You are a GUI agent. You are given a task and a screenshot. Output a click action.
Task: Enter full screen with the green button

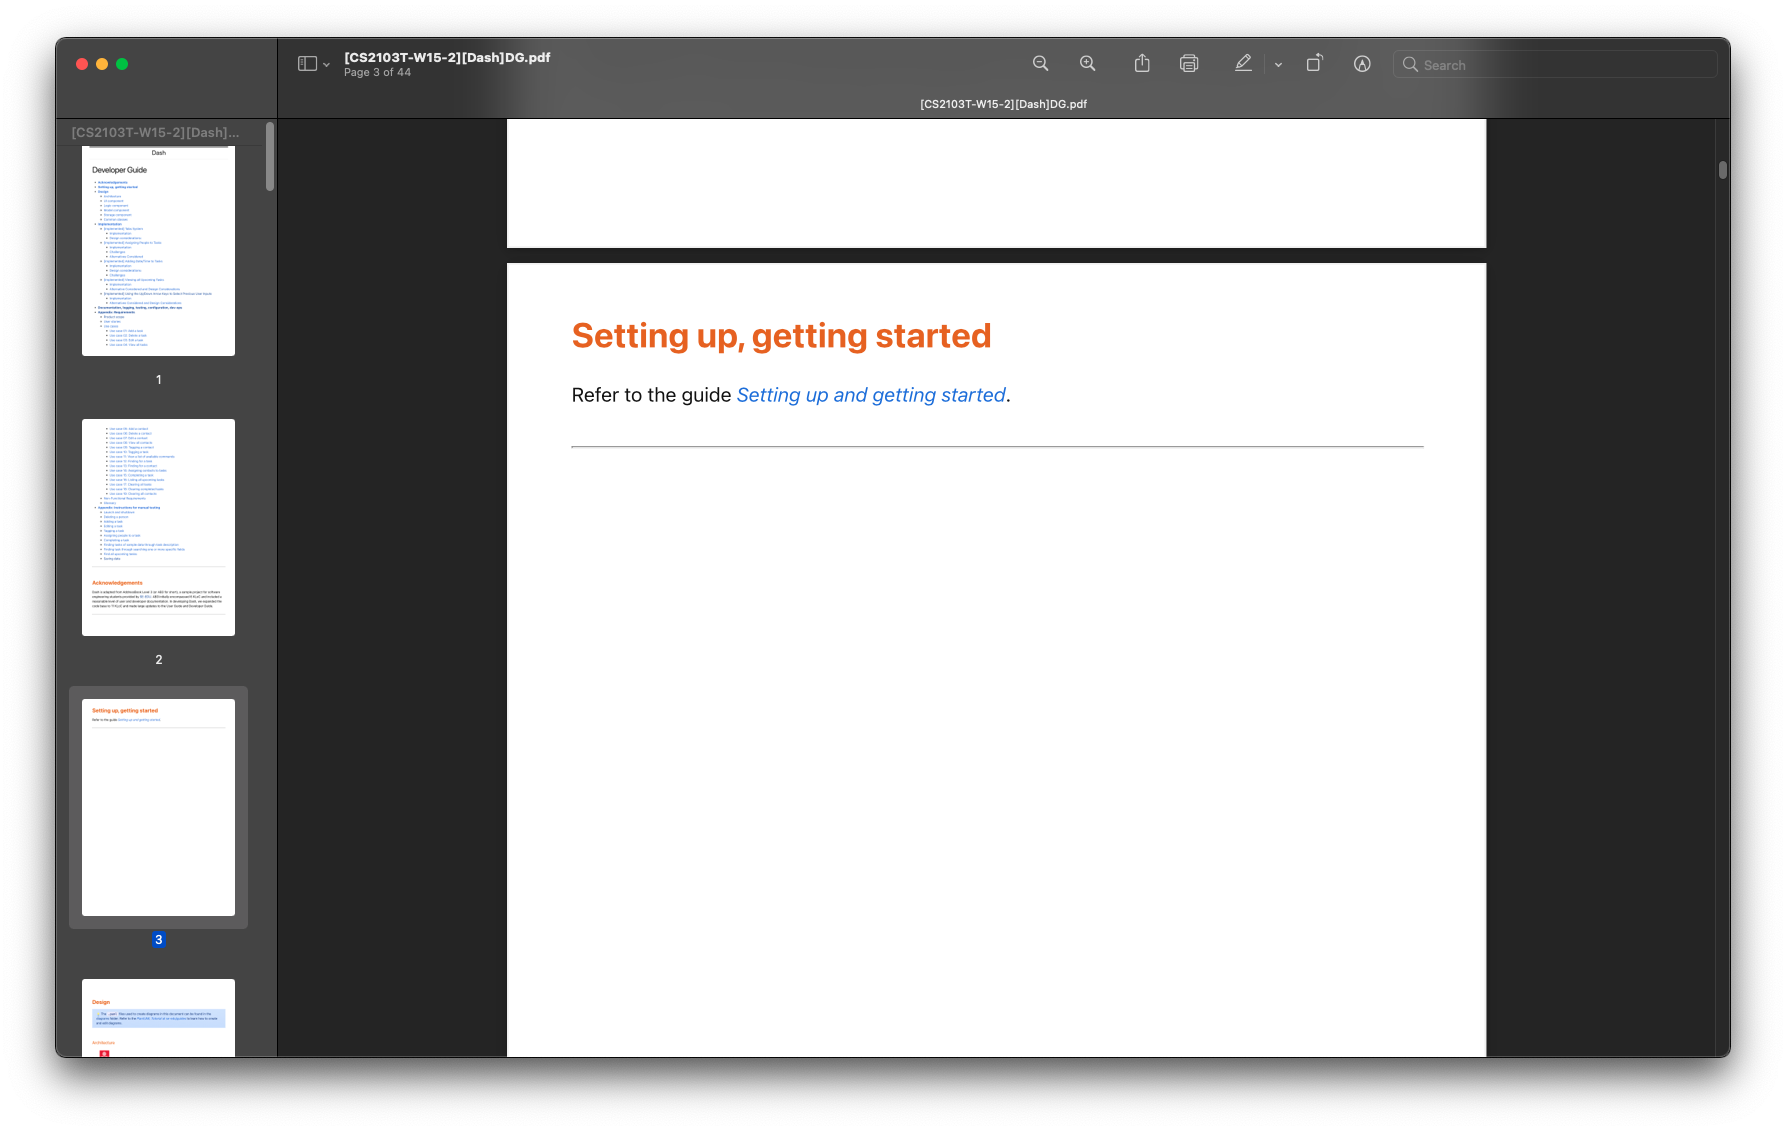click(122, 64)
